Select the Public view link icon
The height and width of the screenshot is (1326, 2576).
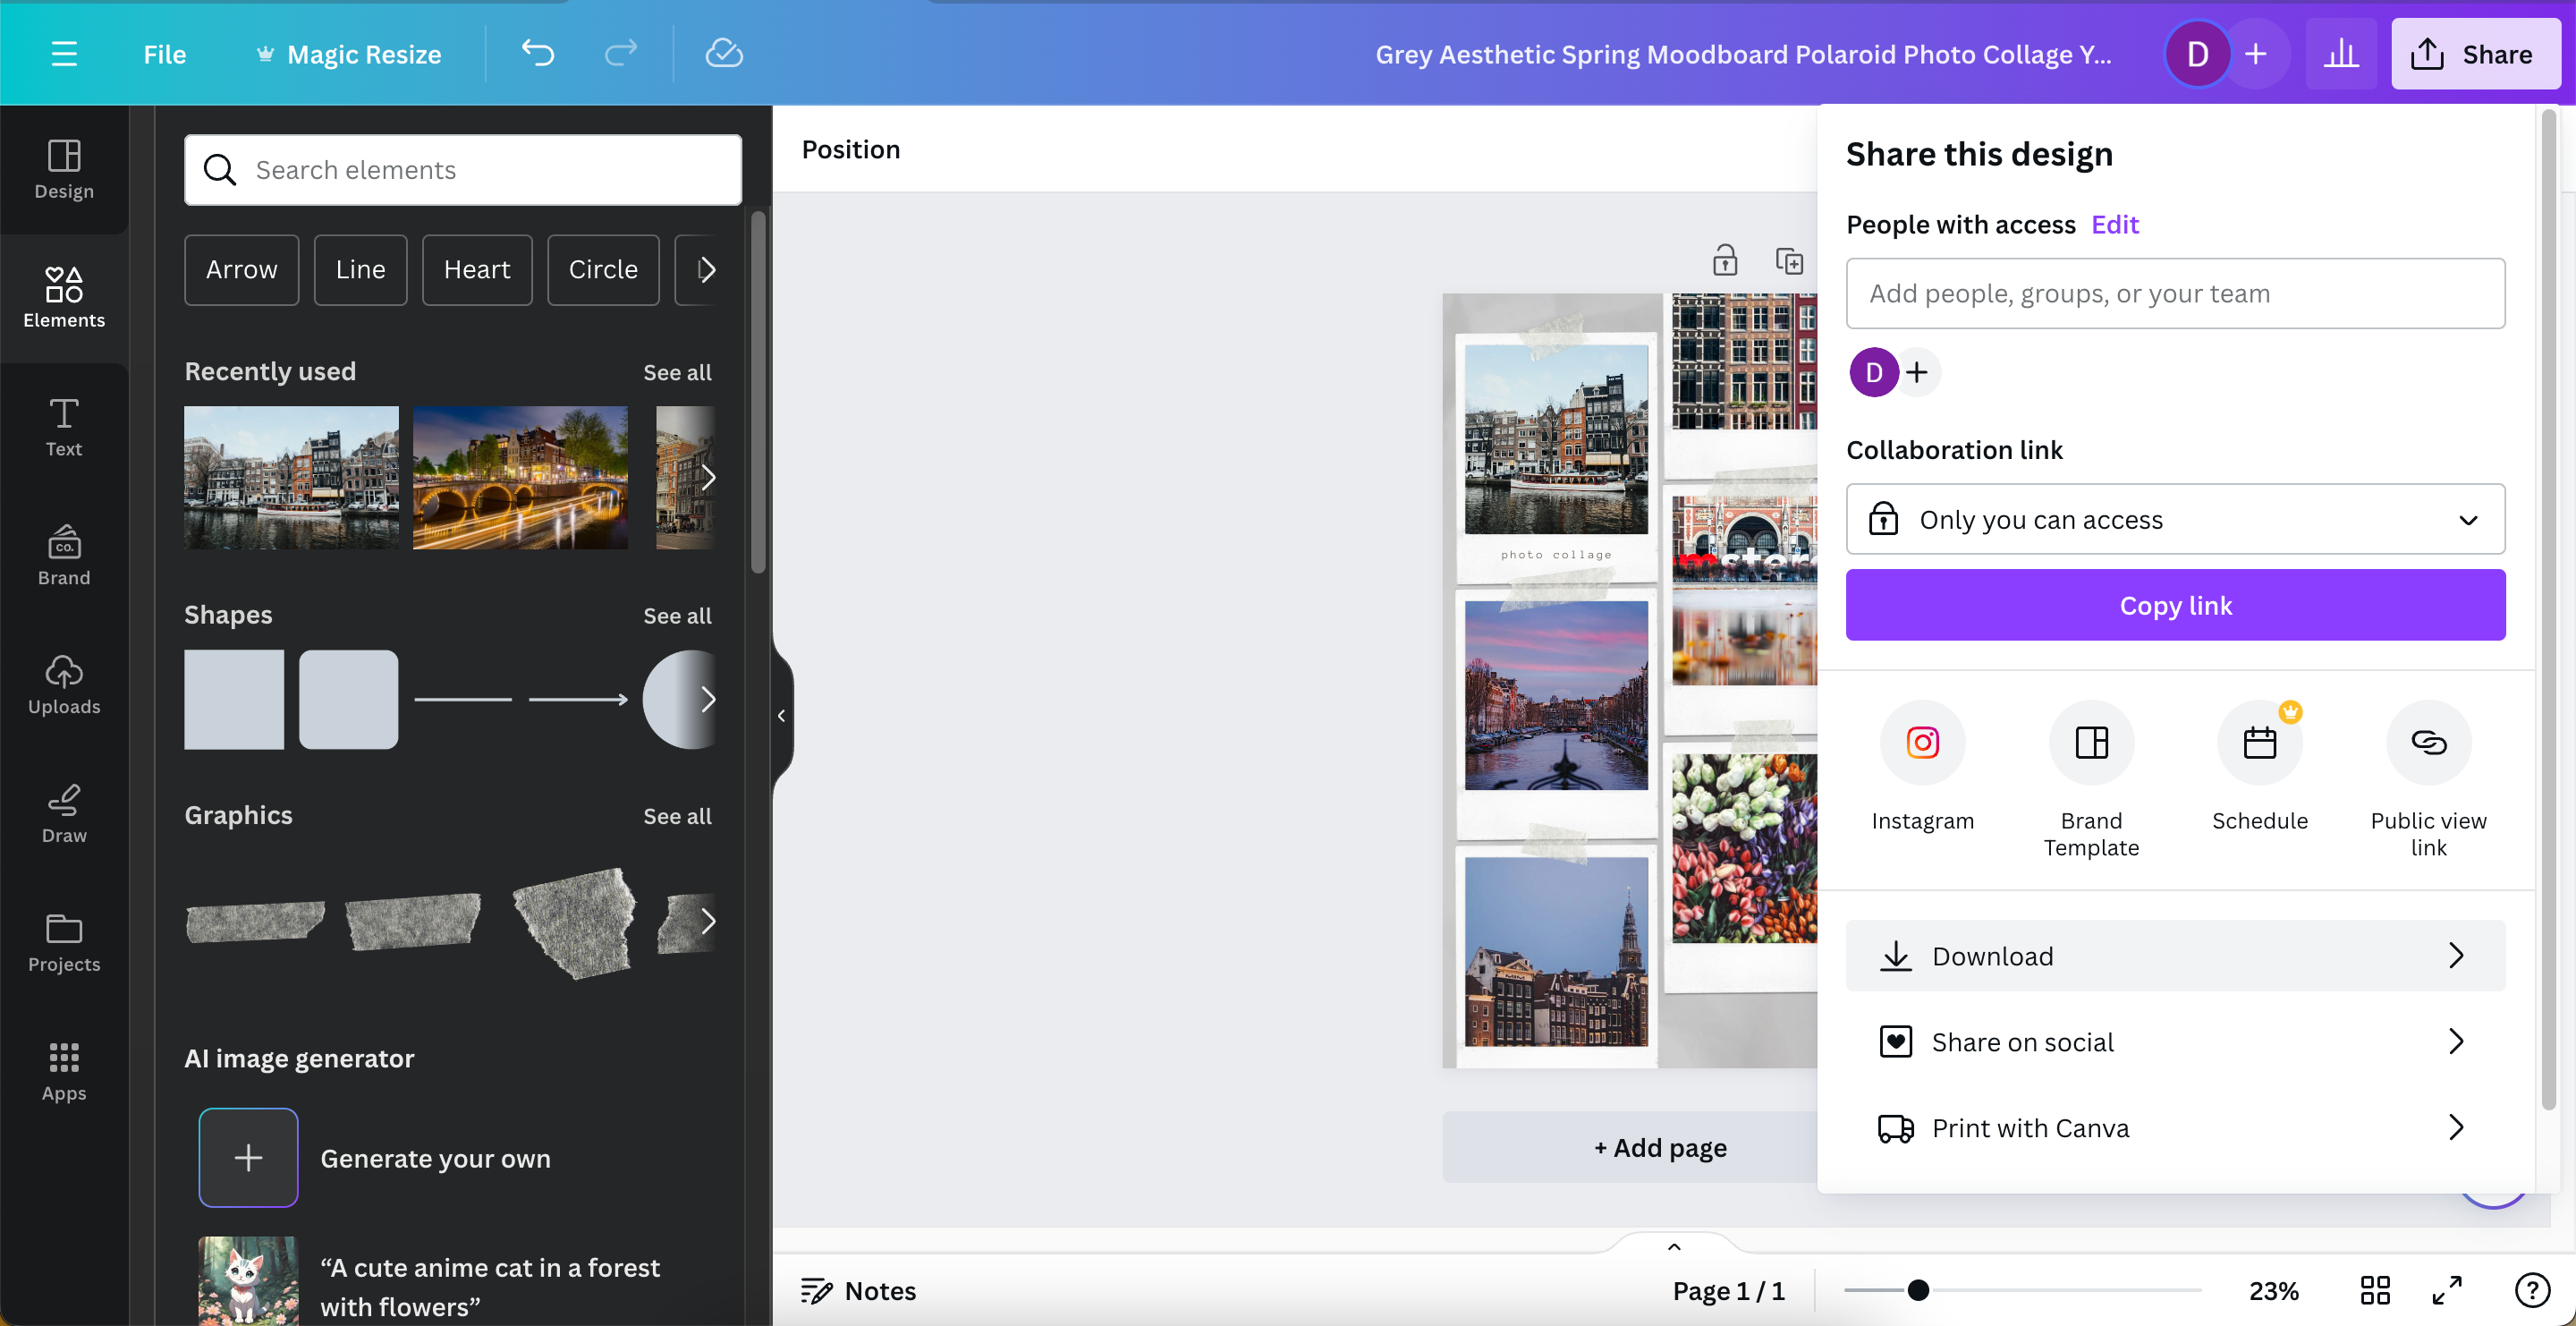point(2428,742)
